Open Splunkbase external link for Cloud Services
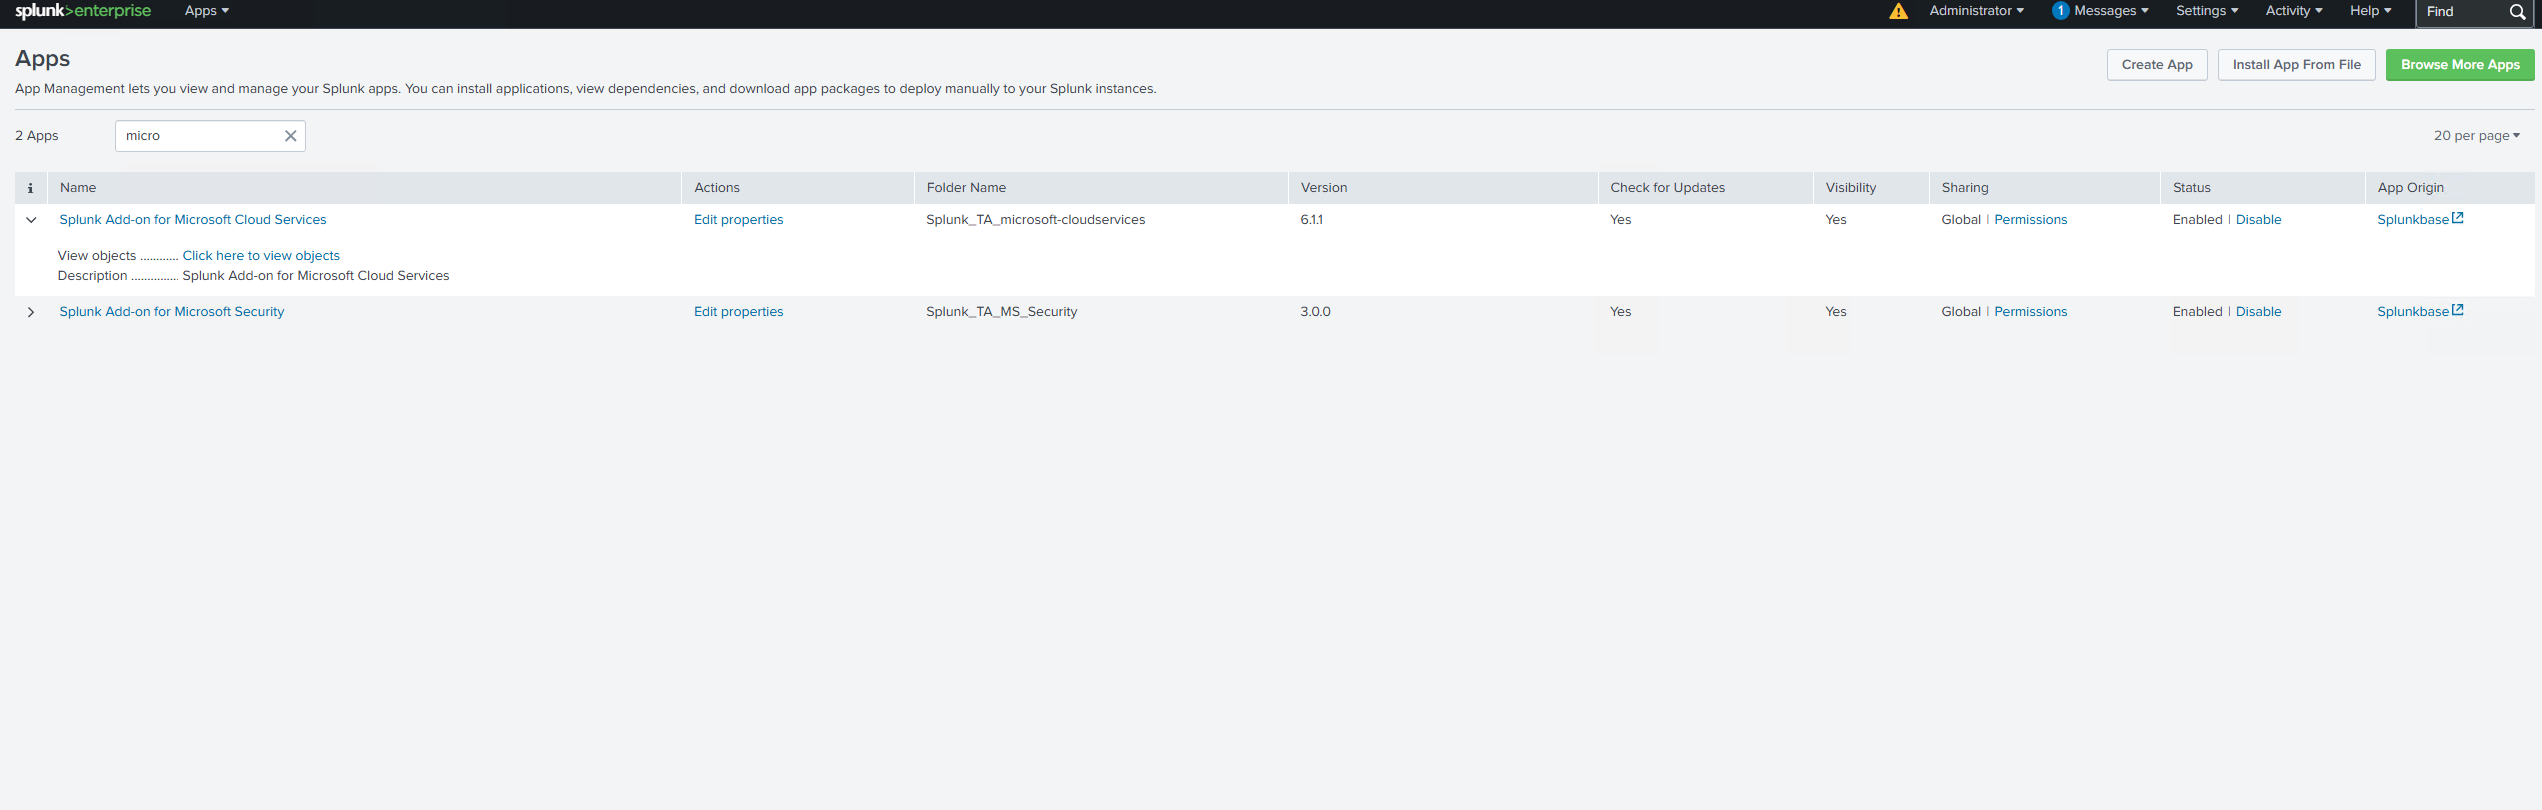 [x=2420, y=219]
